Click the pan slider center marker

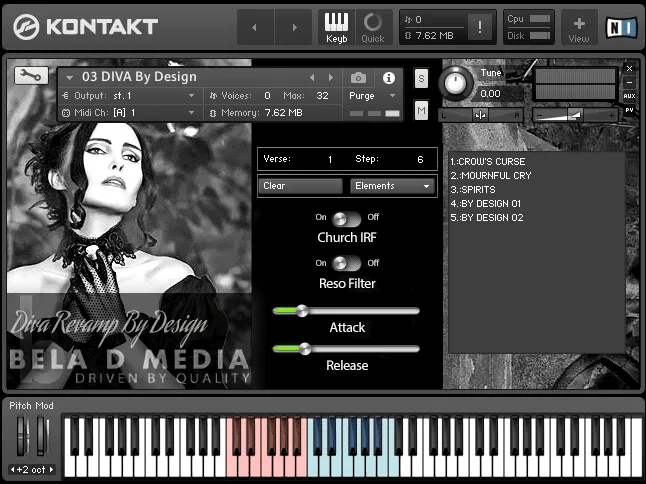pos(480,115)
